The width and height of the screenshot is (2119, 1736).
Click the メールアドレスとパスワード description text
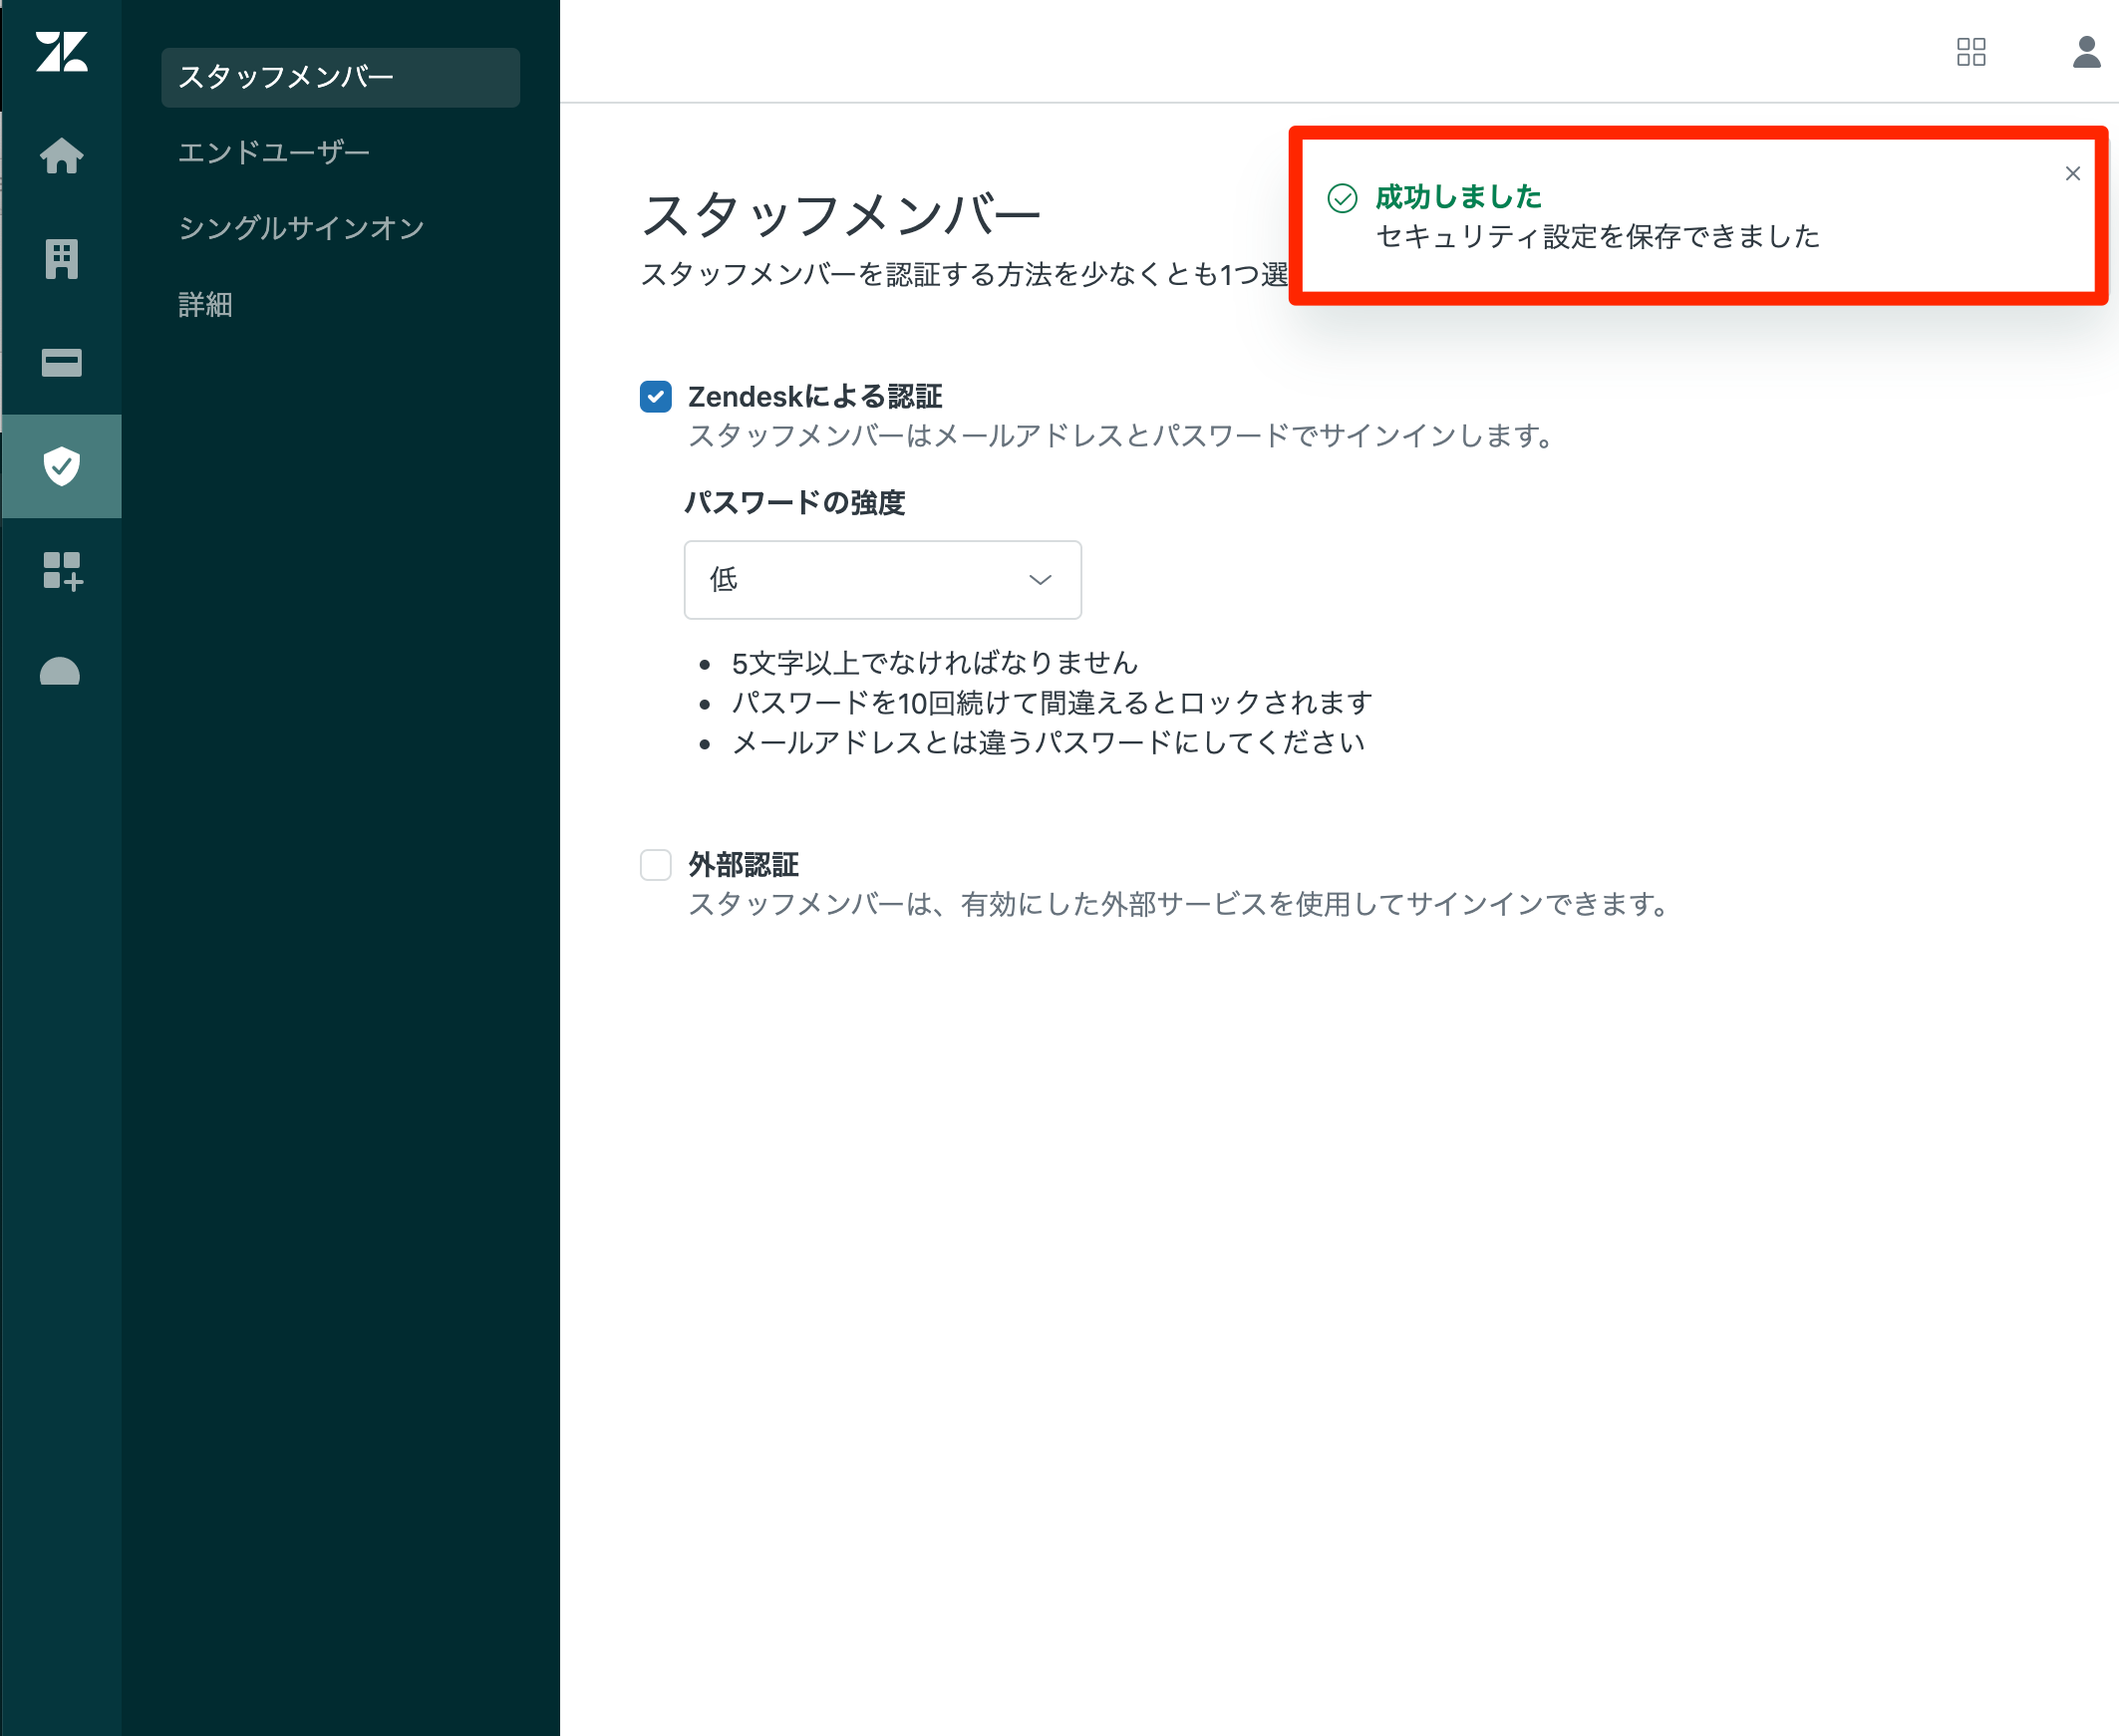pyautogui.click(x=1124, y=436)
